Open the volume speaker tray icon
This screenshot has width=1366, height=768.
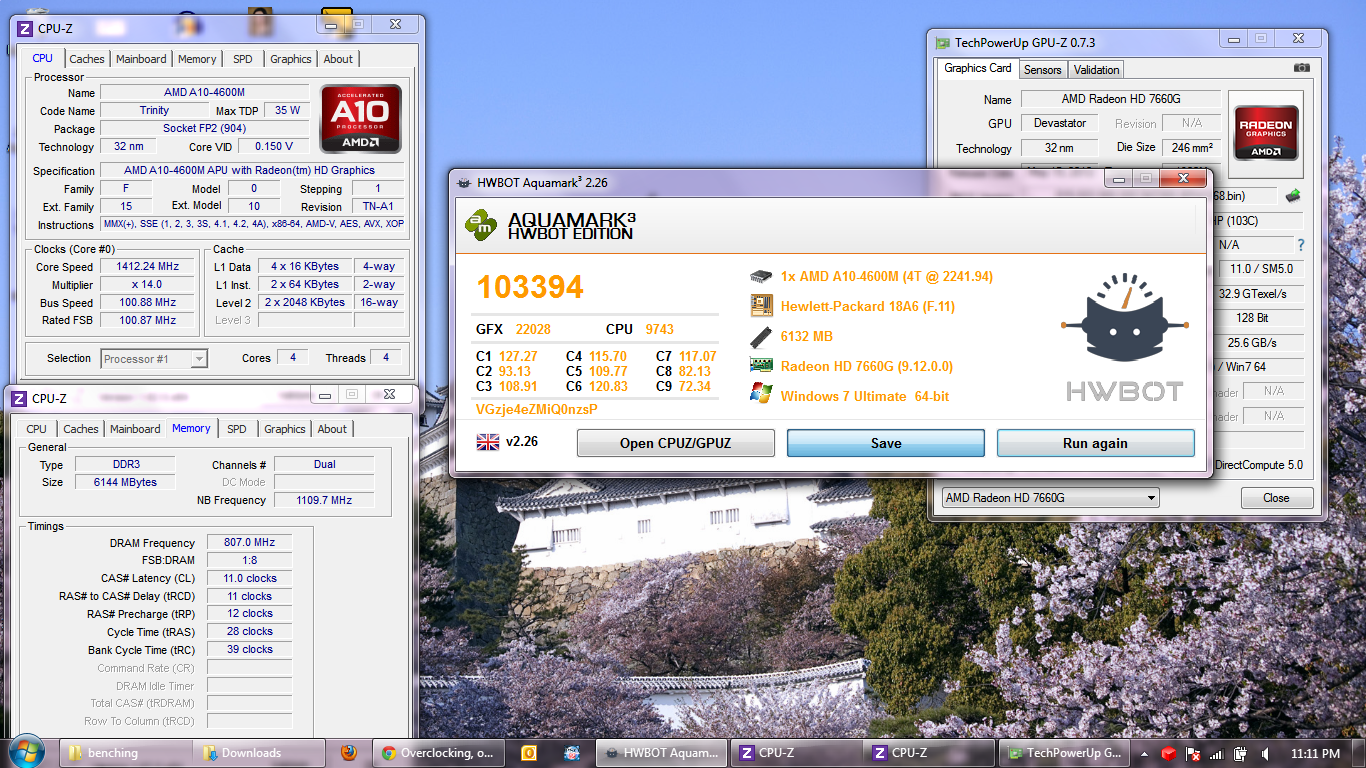1265,753
